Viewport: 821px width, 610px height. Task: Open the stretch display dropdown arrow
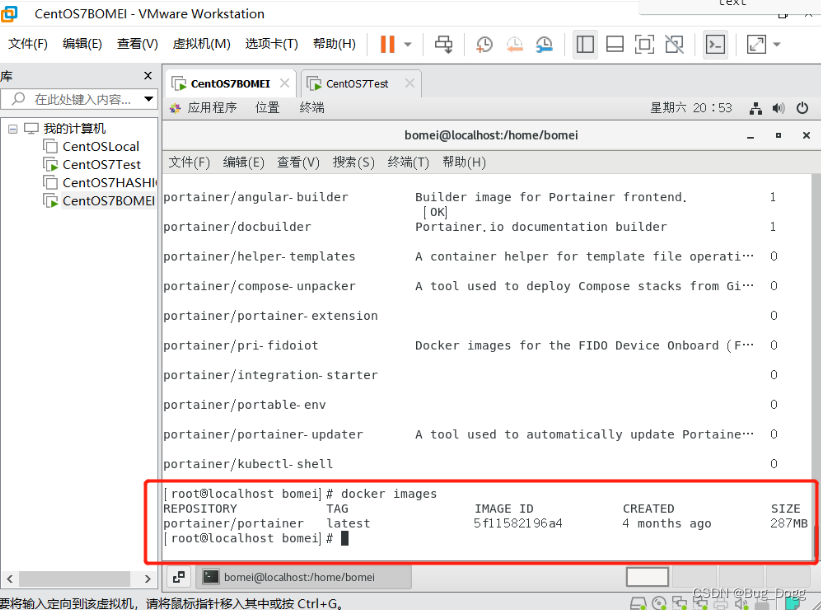pyautogui.click(x=777, y=45)
